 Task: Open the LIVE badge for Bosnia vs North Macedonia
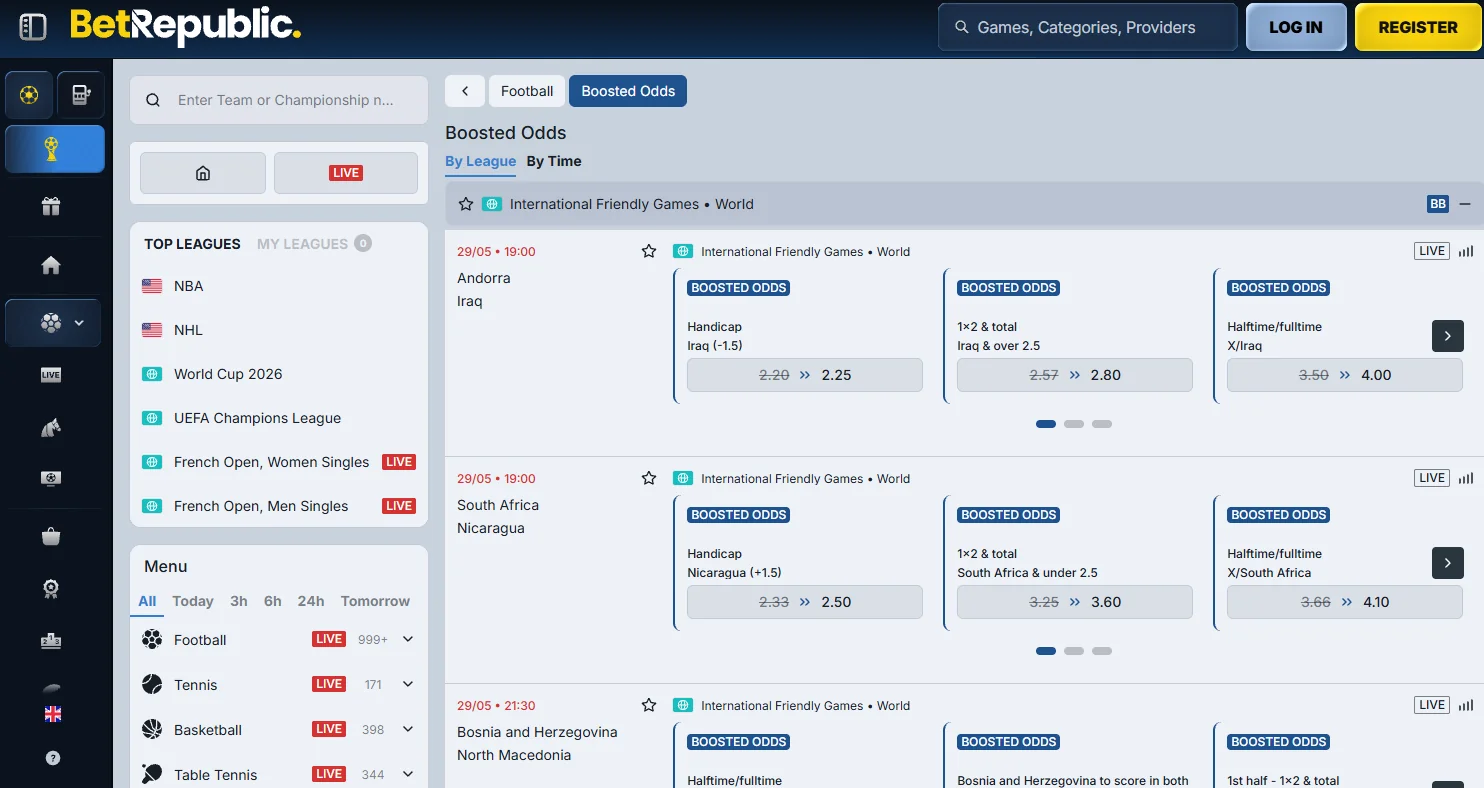coord(1432,706)
